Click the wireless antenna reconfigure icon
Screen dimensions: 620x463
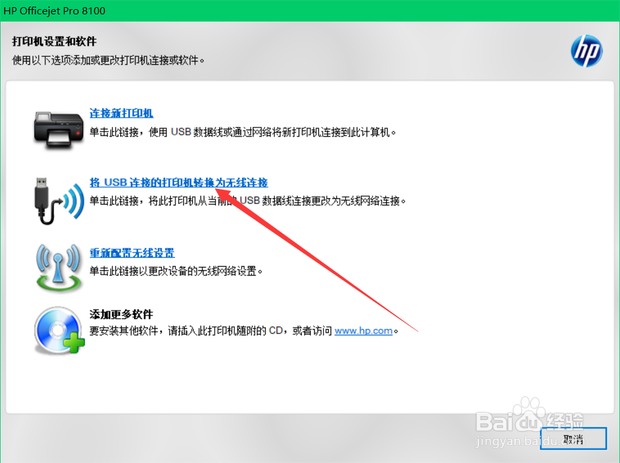(x=59, y=267)
